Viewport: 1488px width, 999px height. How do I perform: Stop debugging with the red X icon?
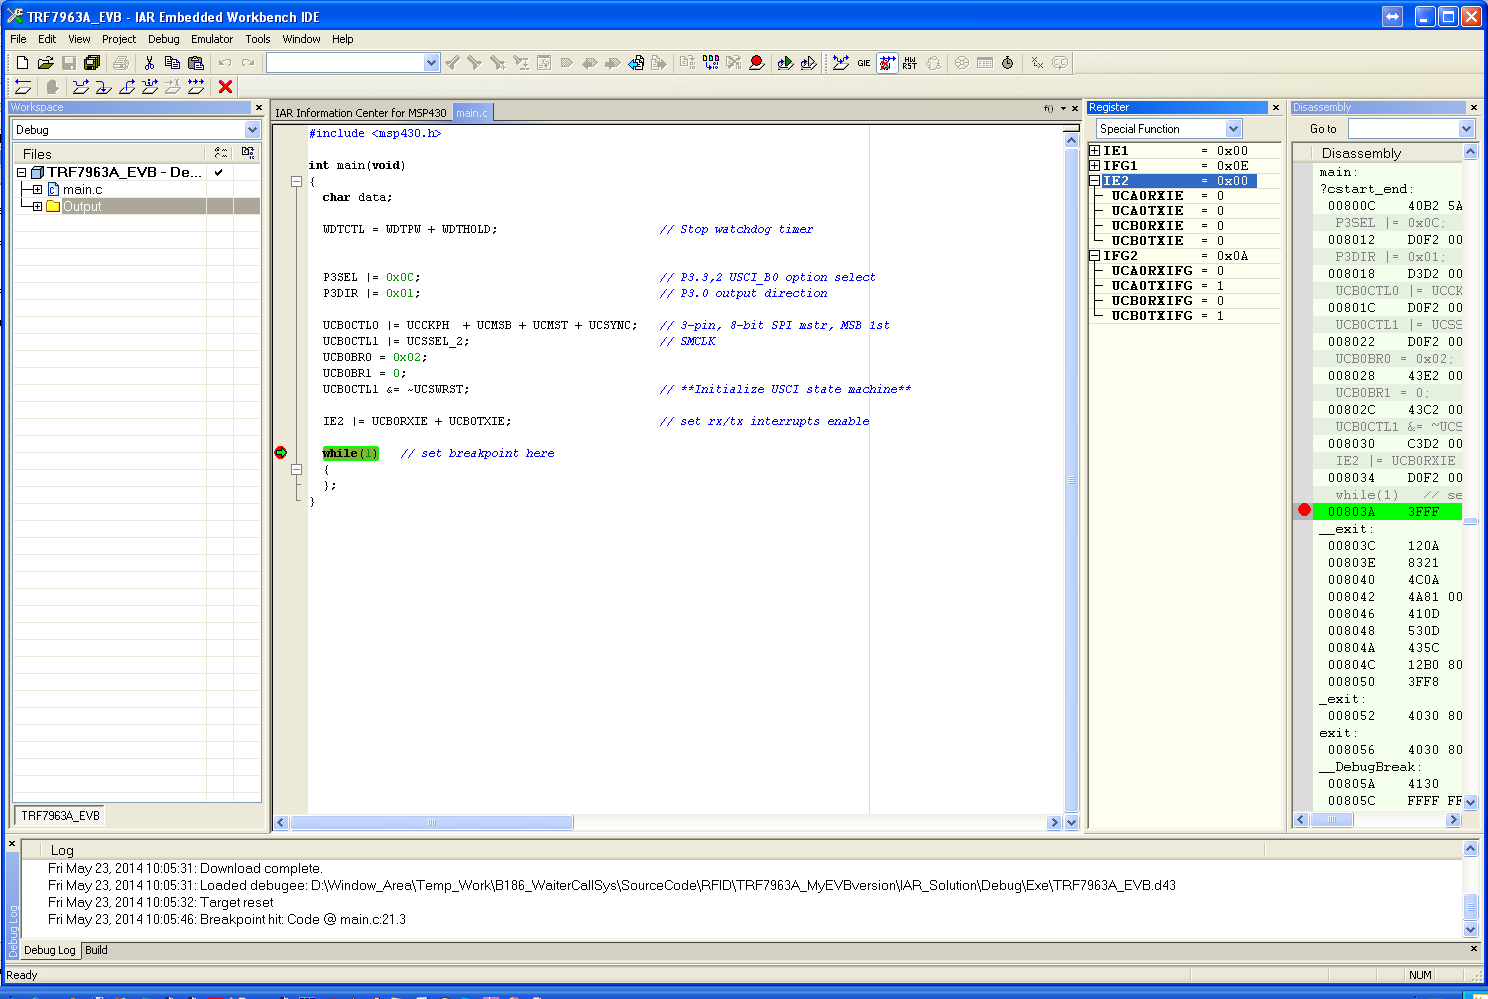(225, 87)
